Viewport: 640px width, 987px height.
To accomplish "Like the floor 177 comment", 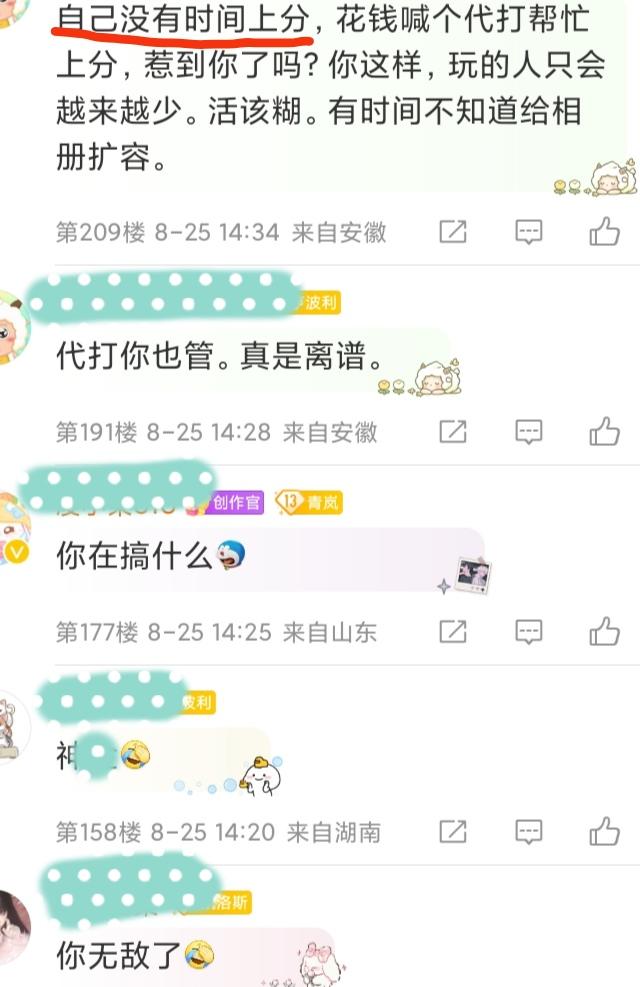I will [x=604, y=631].
